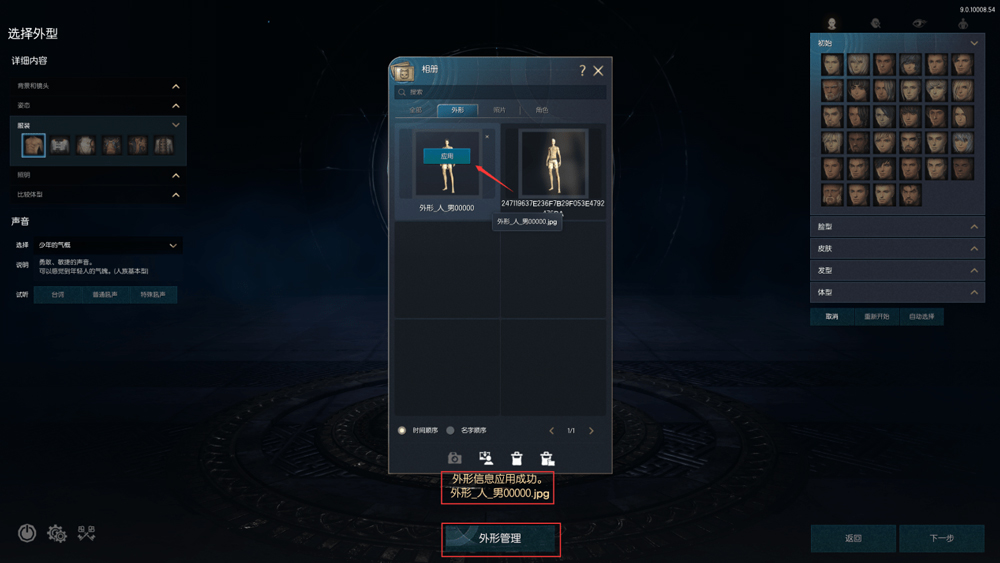1000x563 pixels.
Task: Switch to the 全部 tab in album
Action: coord(416,110)
